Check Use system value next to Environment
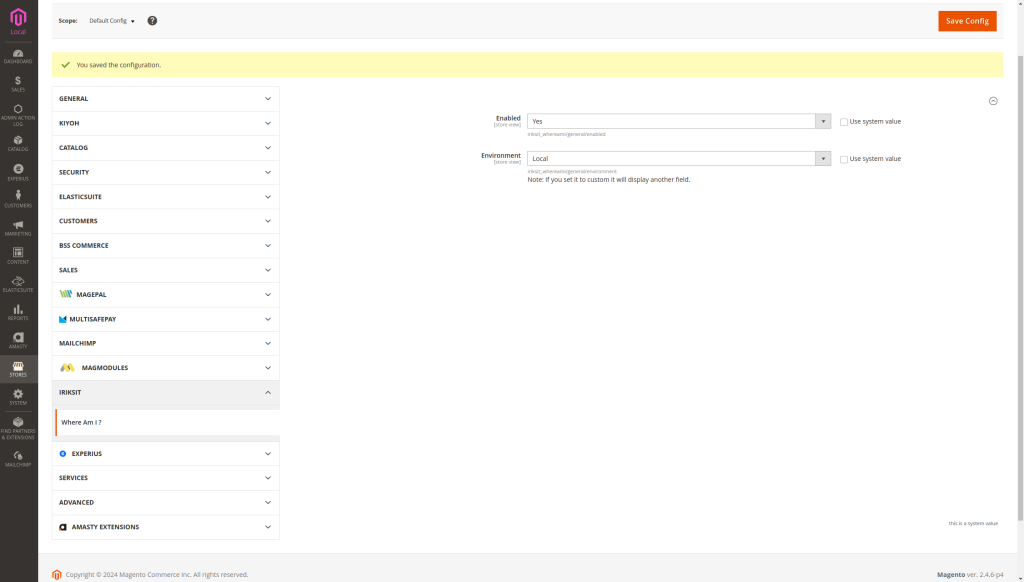 [x=843, y=158]
